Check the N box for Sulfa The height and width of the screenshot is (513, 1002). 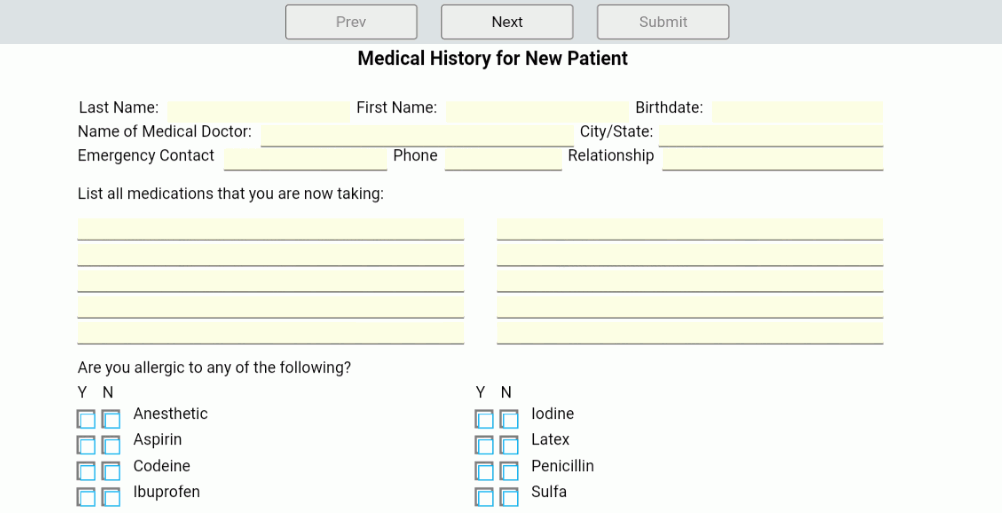[x=509, y=497]
